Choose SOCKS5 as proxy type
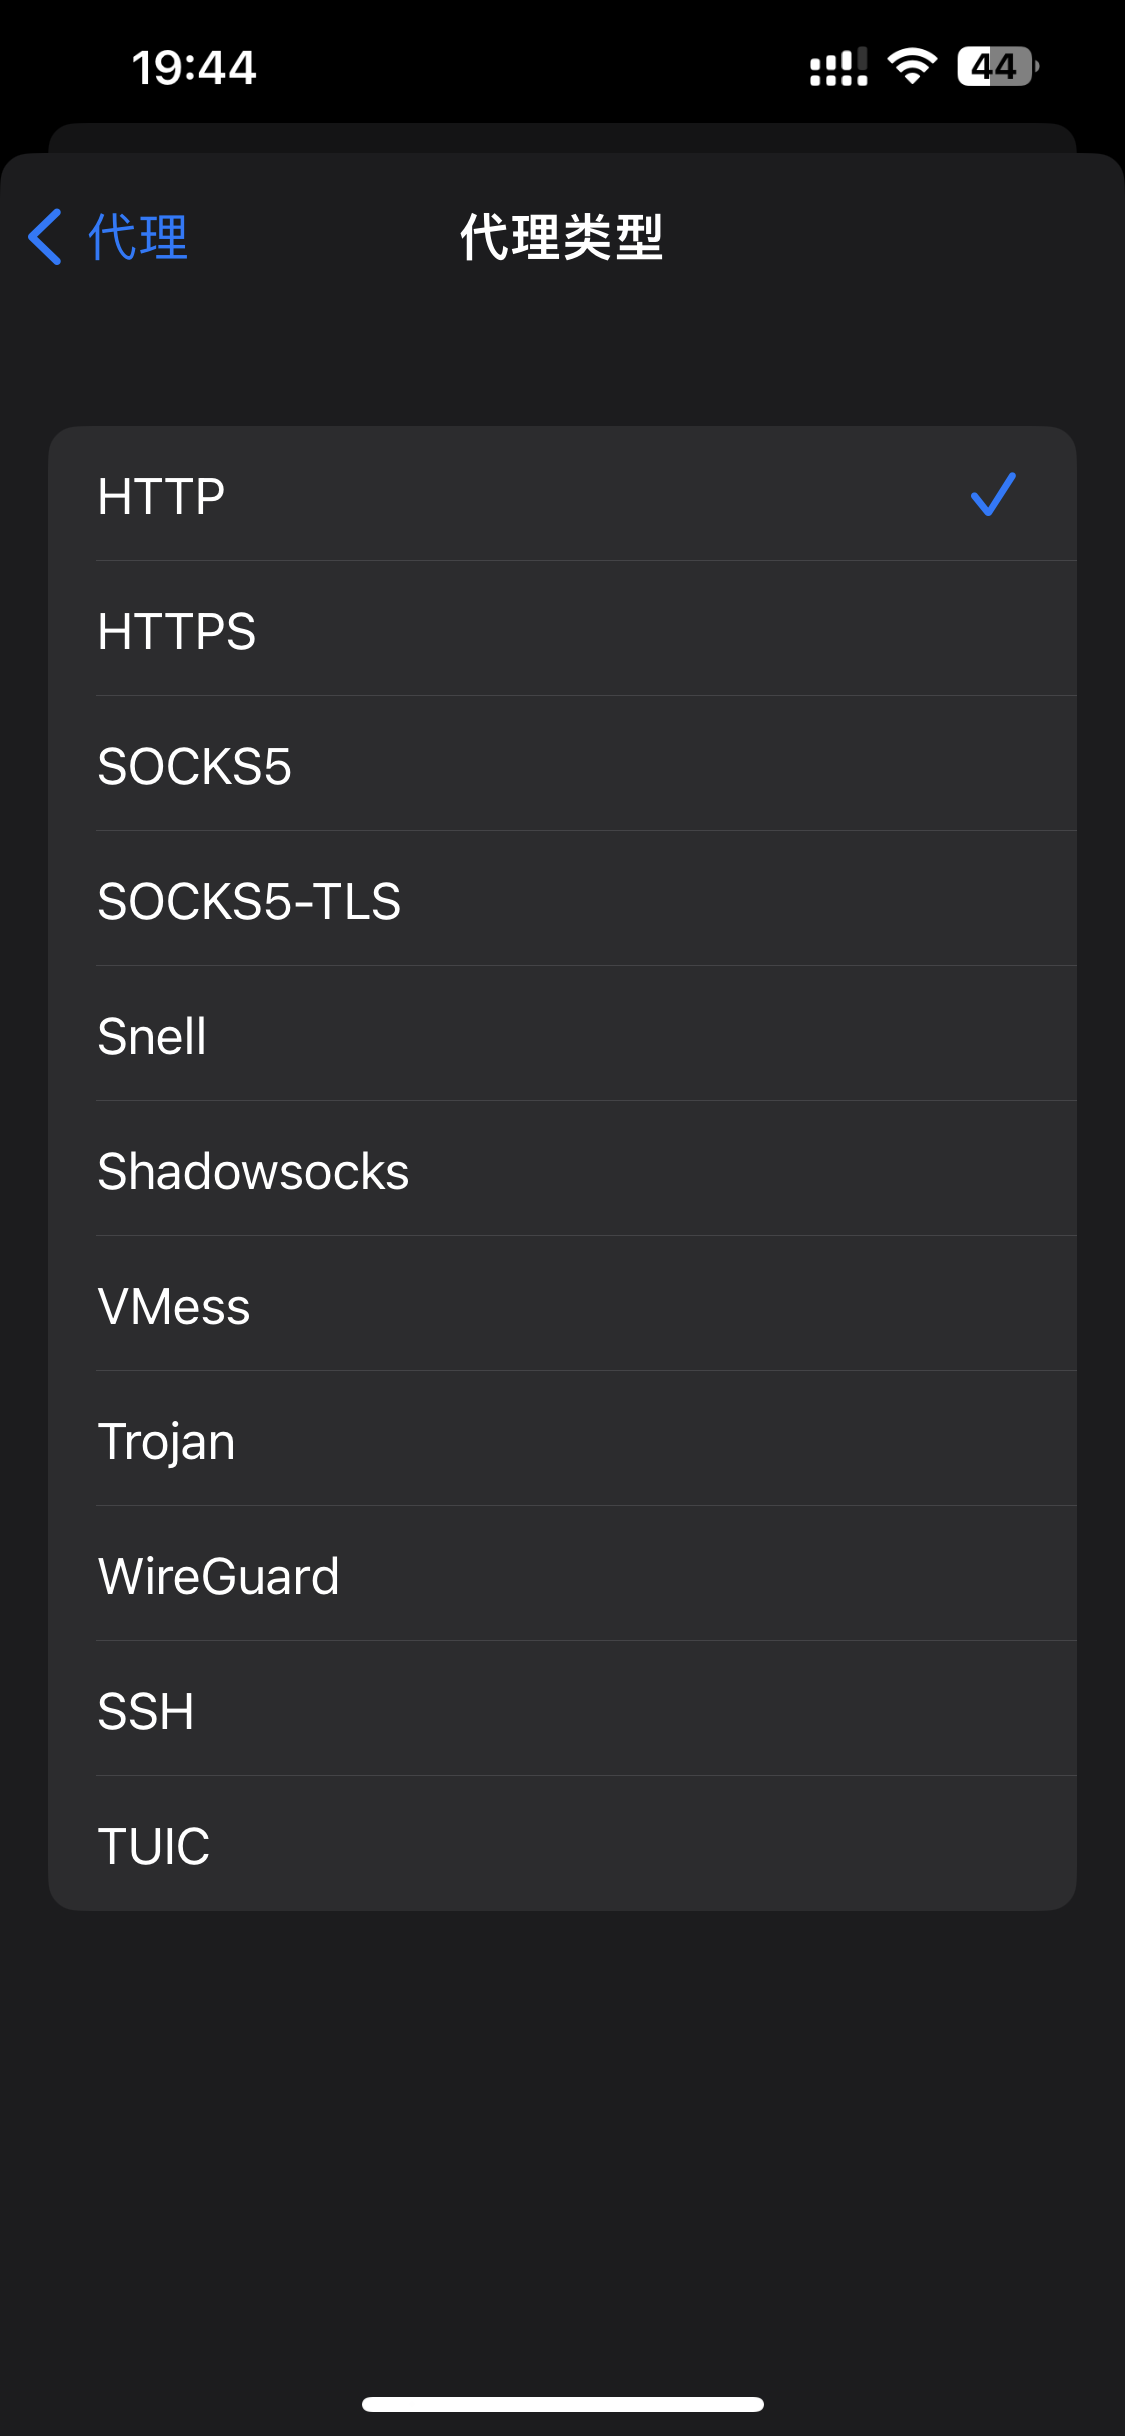The width and height of the screenshot is (1125, 2436). point(561,765)
